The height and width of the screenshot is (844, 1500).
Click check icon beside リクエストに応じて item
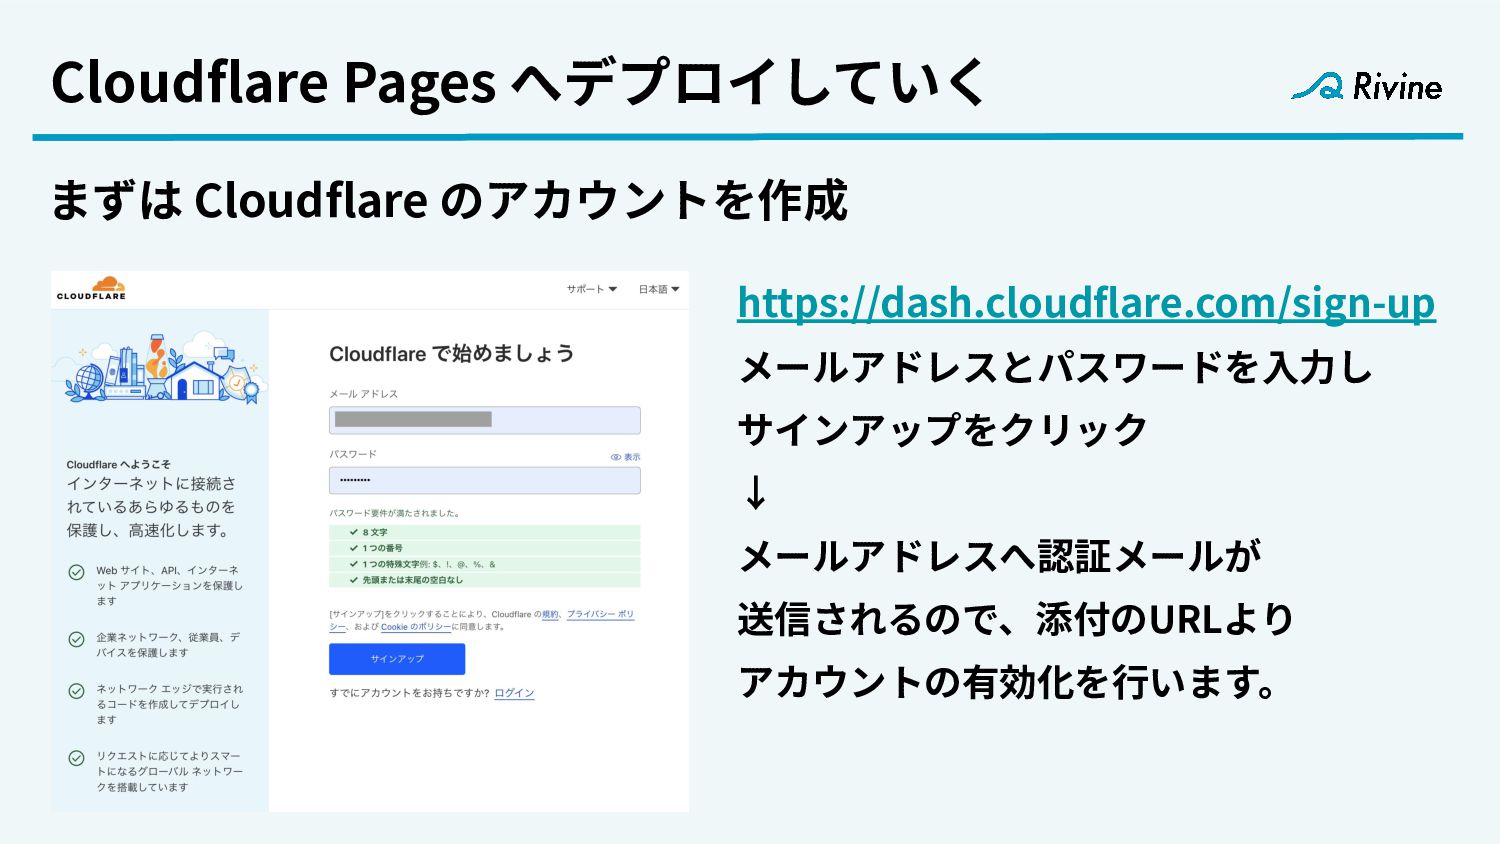tap(76, 758)
